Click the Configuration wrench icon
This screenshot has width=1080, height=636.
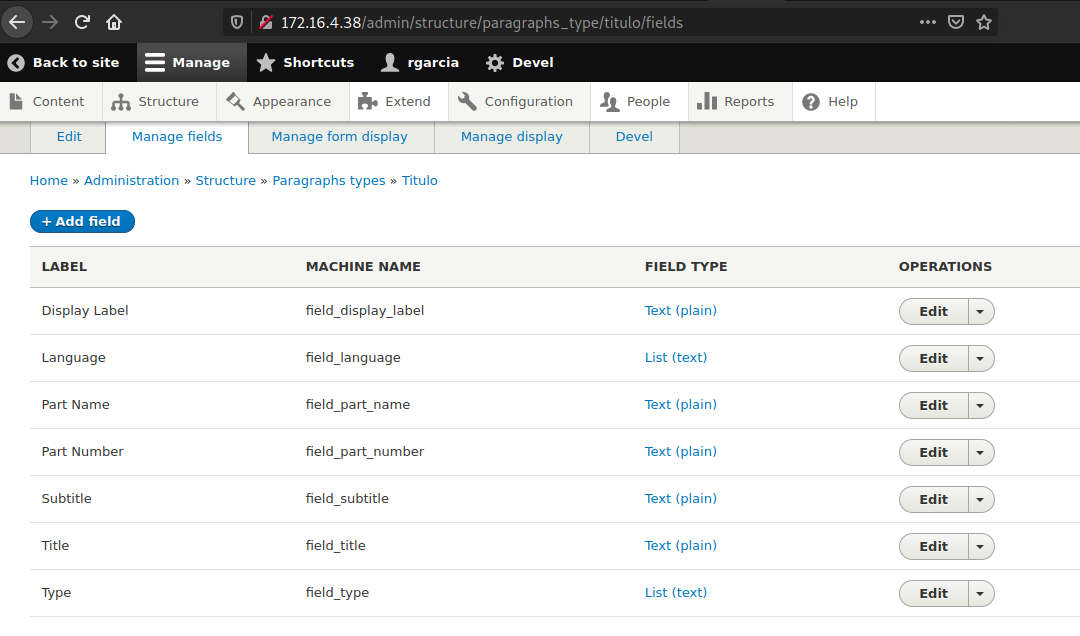coord(465,101)
